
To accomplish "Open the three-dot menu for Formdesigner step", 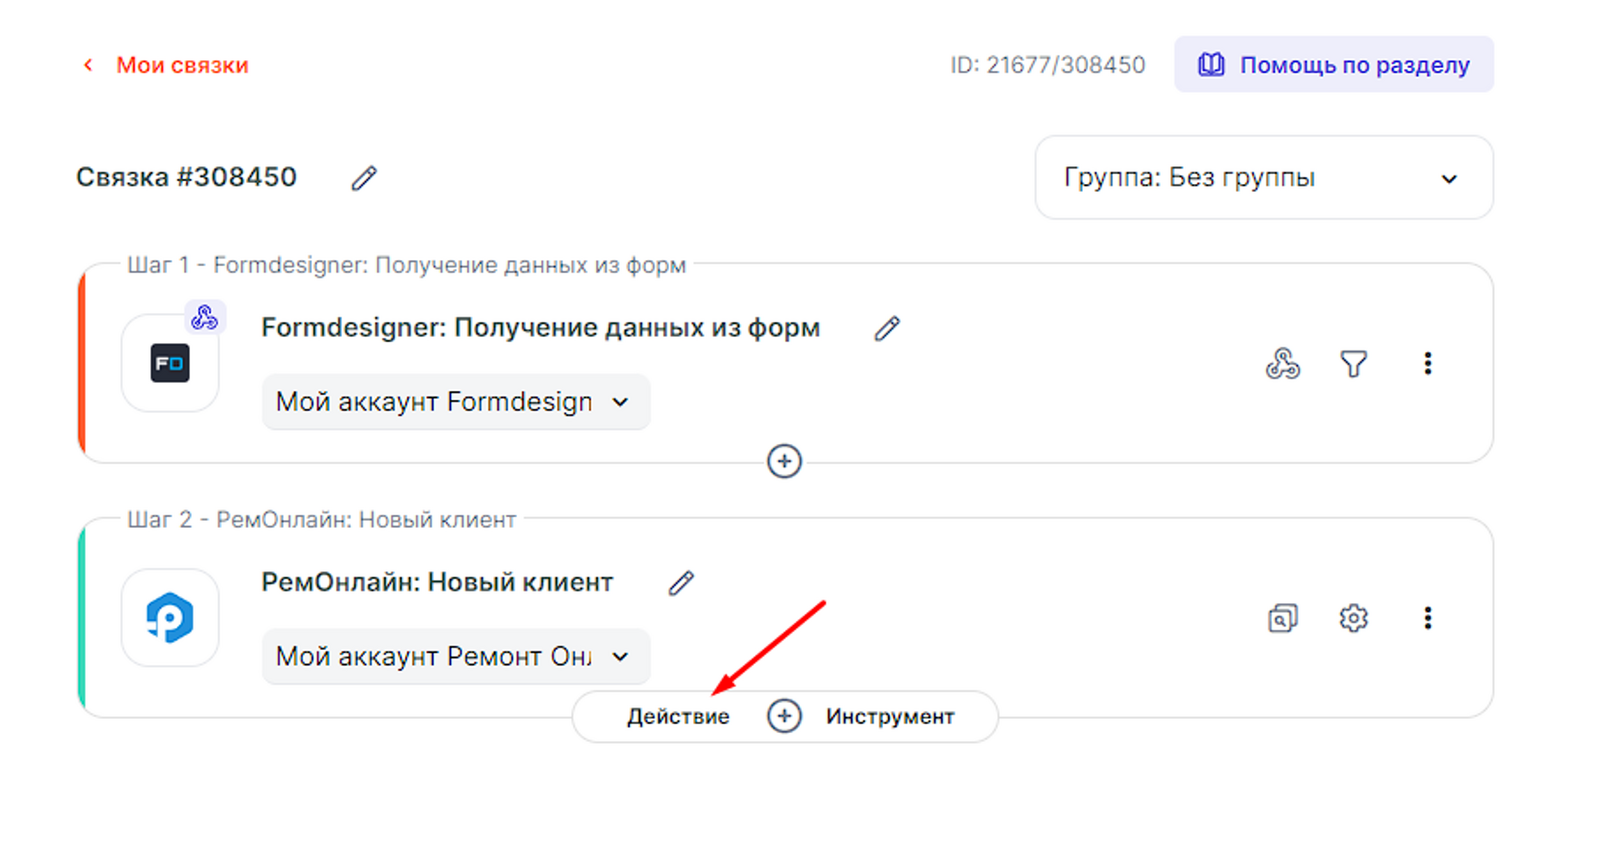I will click(1427, 364).
